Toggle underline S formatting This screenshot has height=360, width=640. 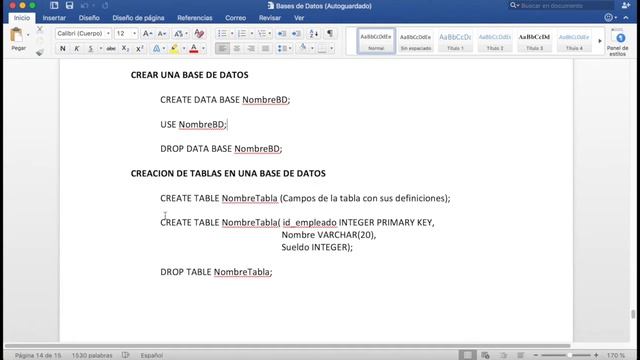tap(91, 49)
